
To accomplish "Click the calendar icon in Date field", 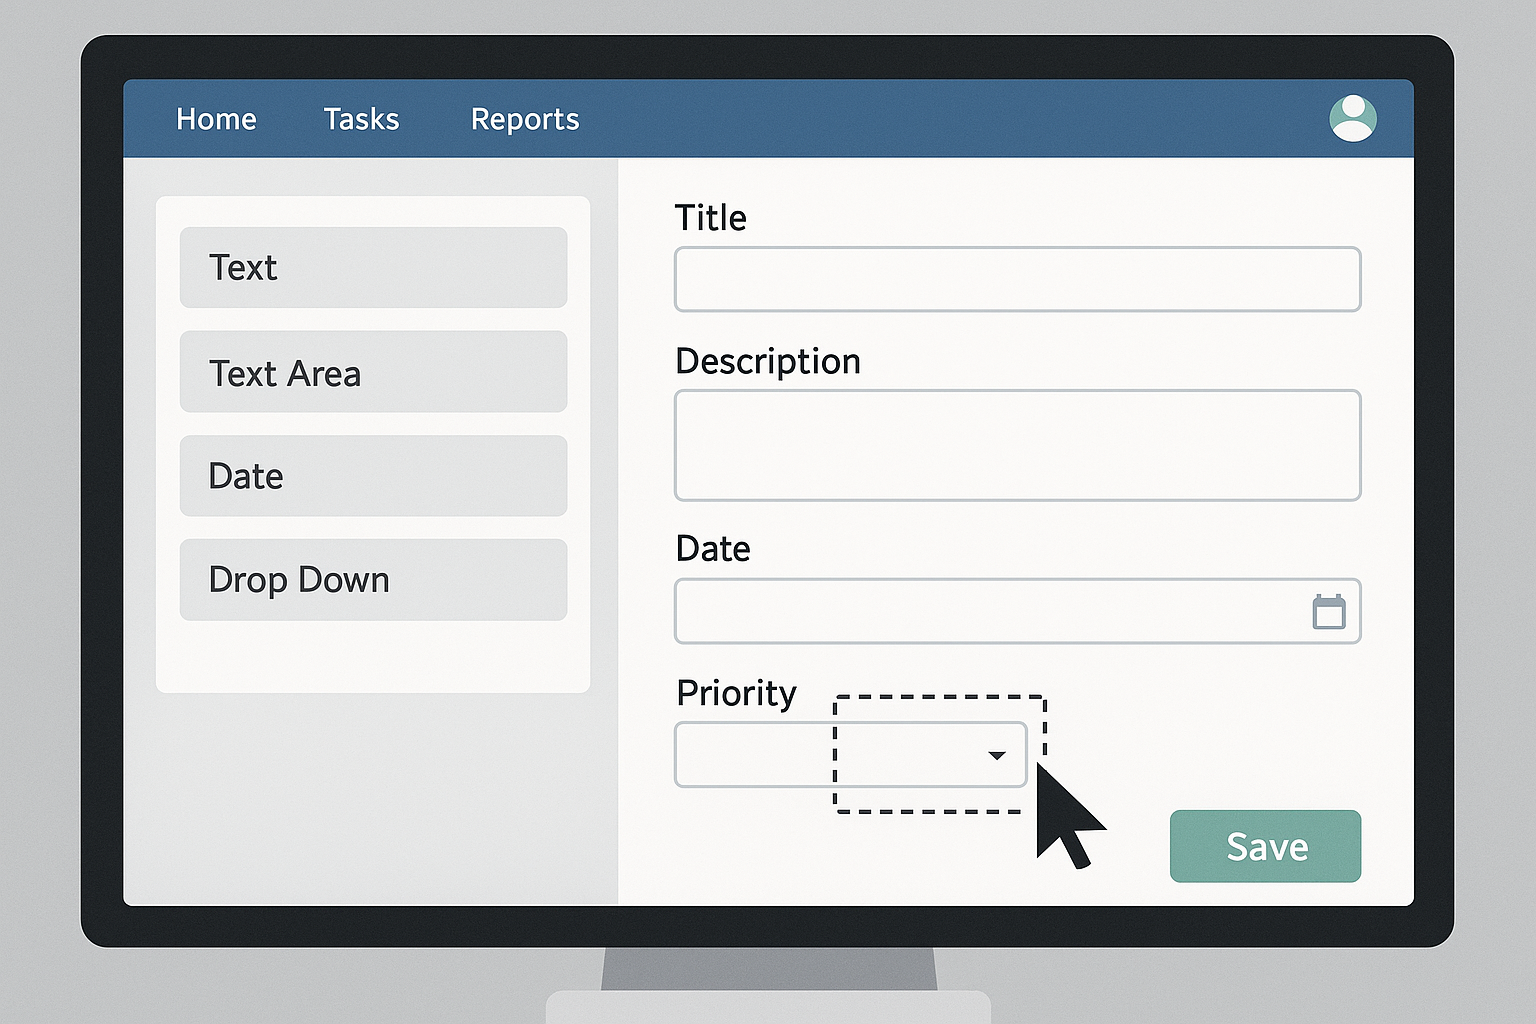I will click(1328, 611).
